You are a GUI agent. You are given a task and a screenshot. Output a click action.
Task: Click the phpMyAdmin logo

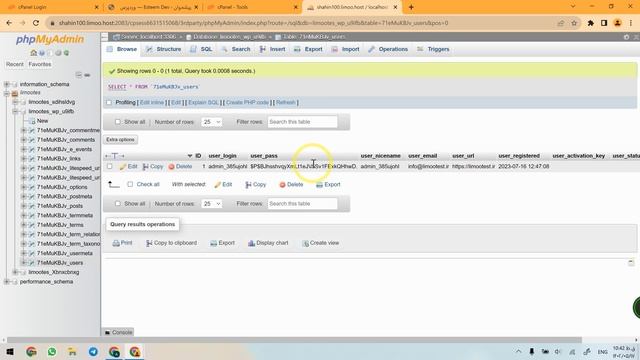(50, 40)
